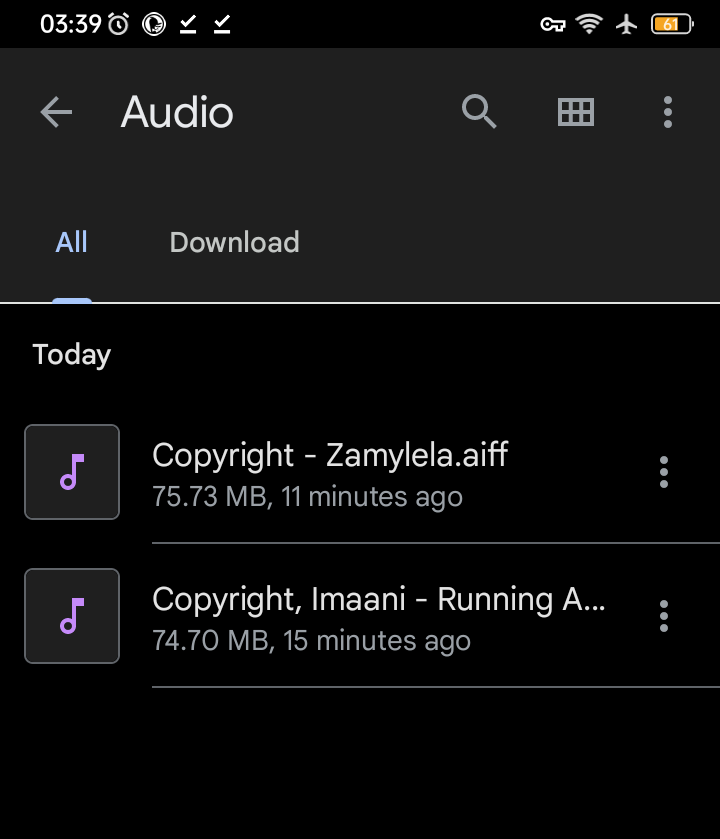This screenshot has width=720, height=839.
Task: Play Copyright, Imaani - Running audio file
Action: pos(378,600)
